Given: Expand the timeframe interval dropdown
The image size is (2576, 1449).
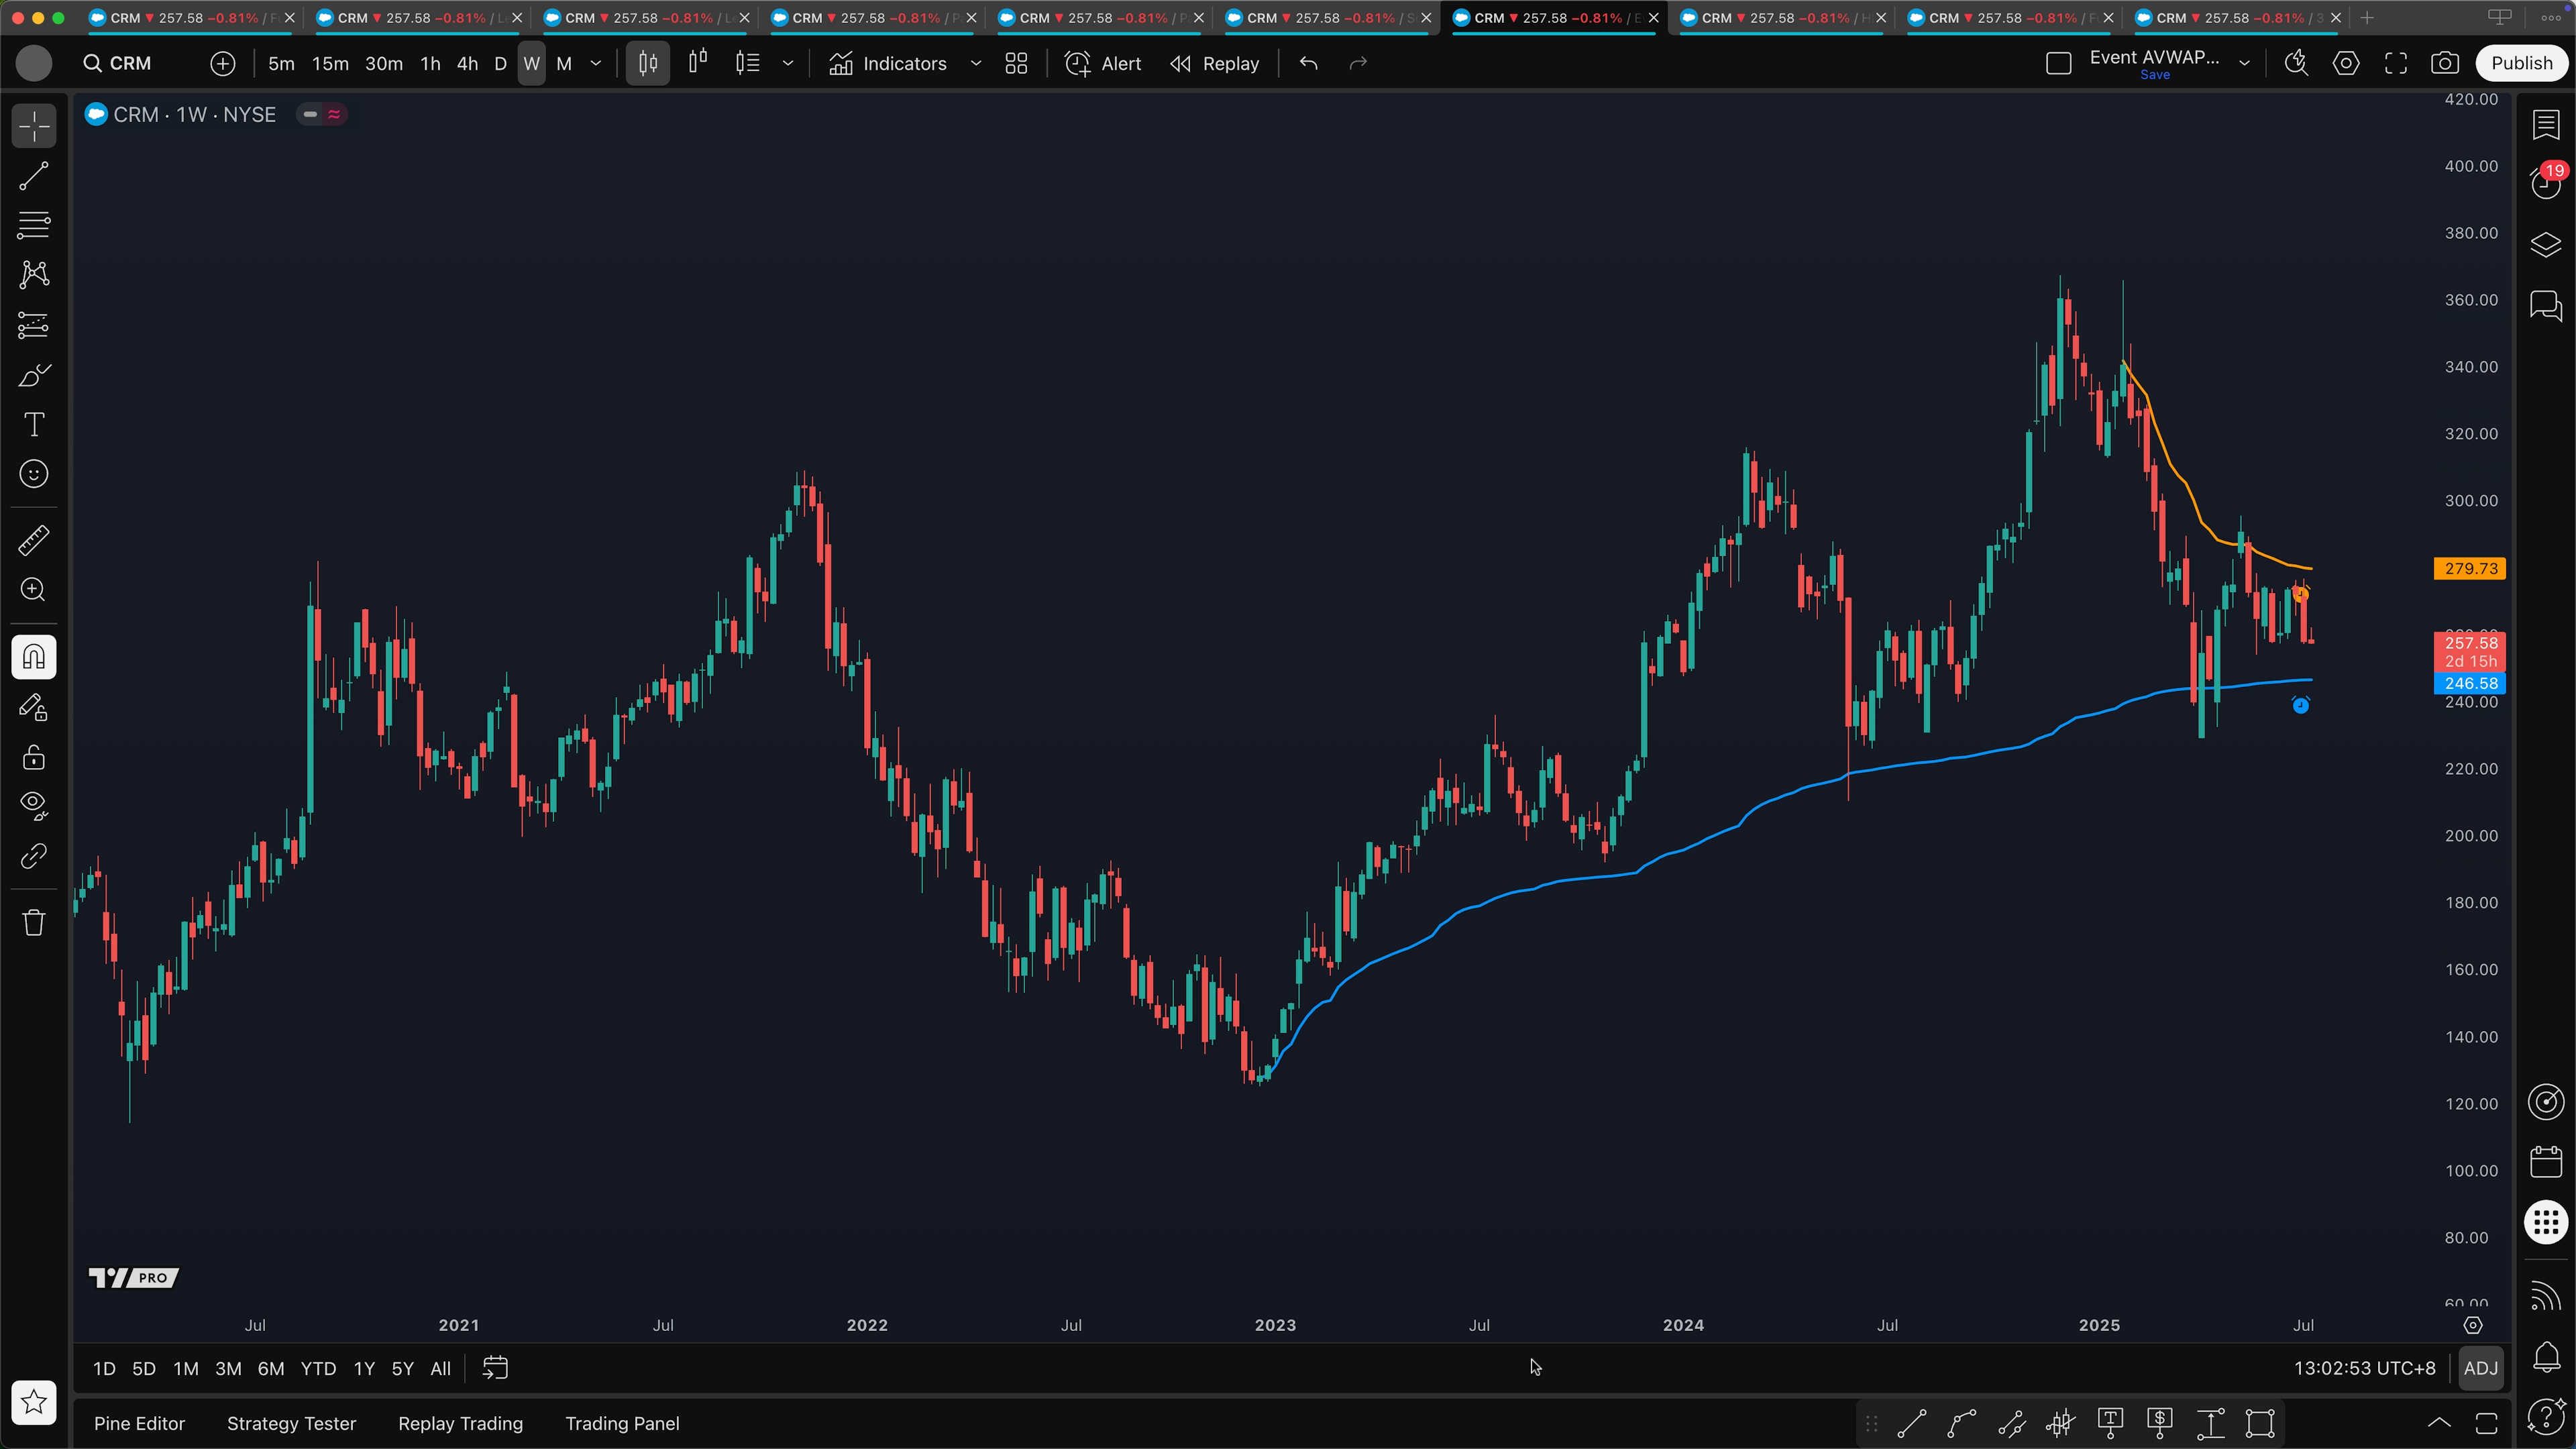Looking at the screenshot, I should click(x=596, y=64).
